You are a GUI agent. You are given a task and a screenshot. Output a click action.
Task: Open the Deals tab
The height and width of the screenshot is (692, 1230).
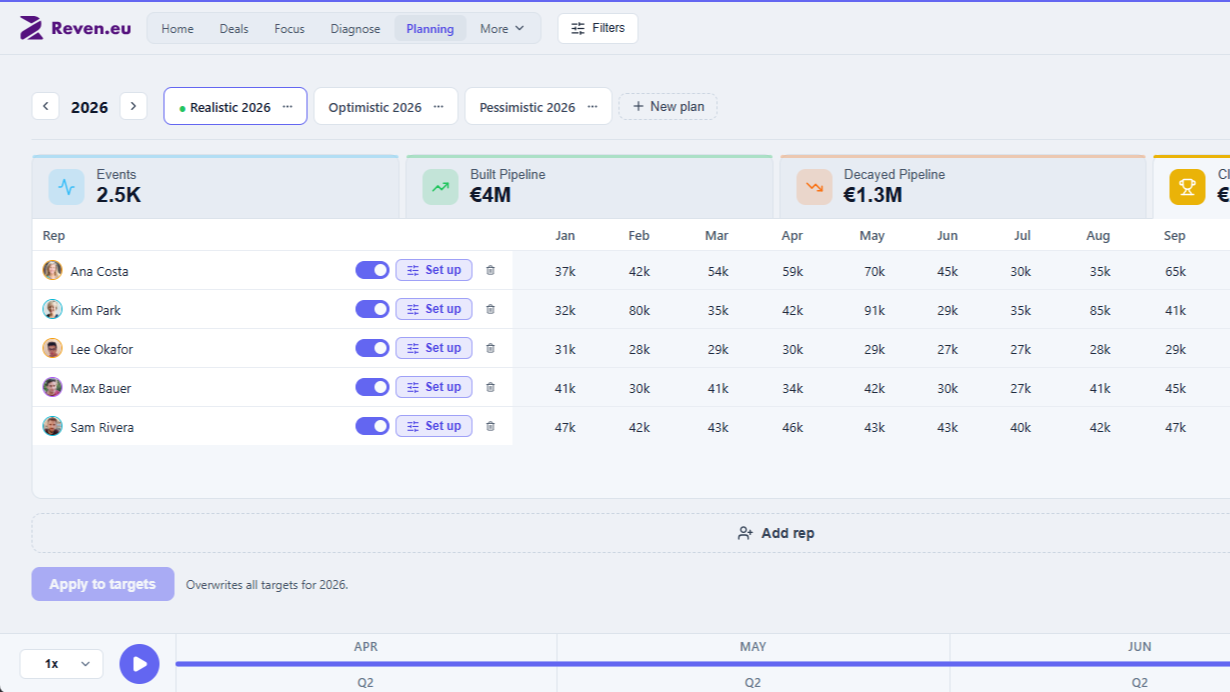[x=234, y=28]
